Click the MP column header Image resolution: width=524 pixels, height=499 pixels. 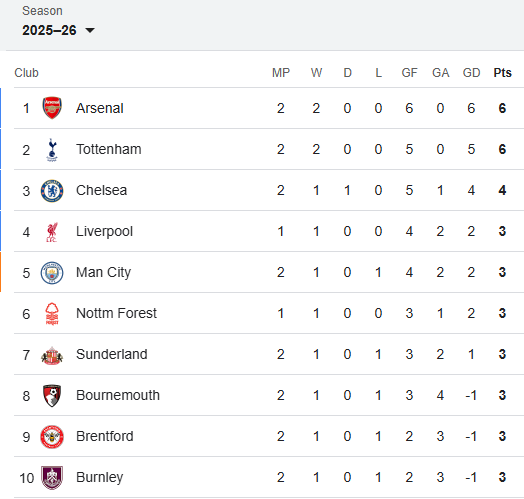(281, 73)
